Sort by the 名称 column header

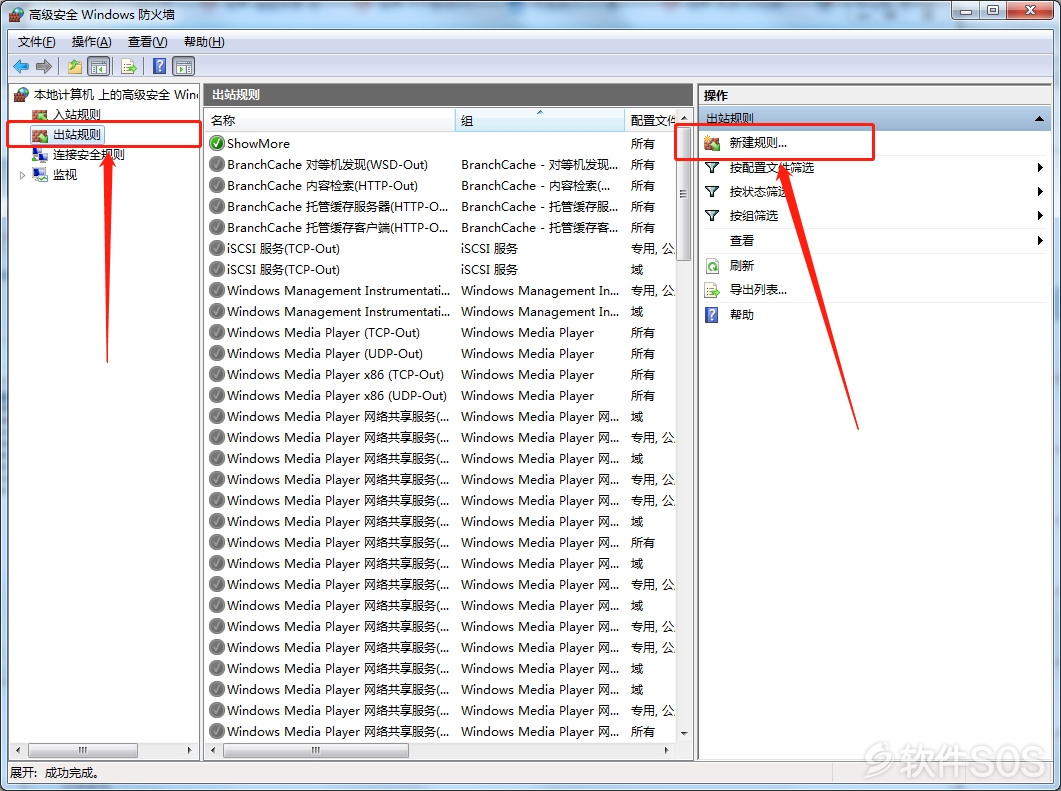(330, 120)
